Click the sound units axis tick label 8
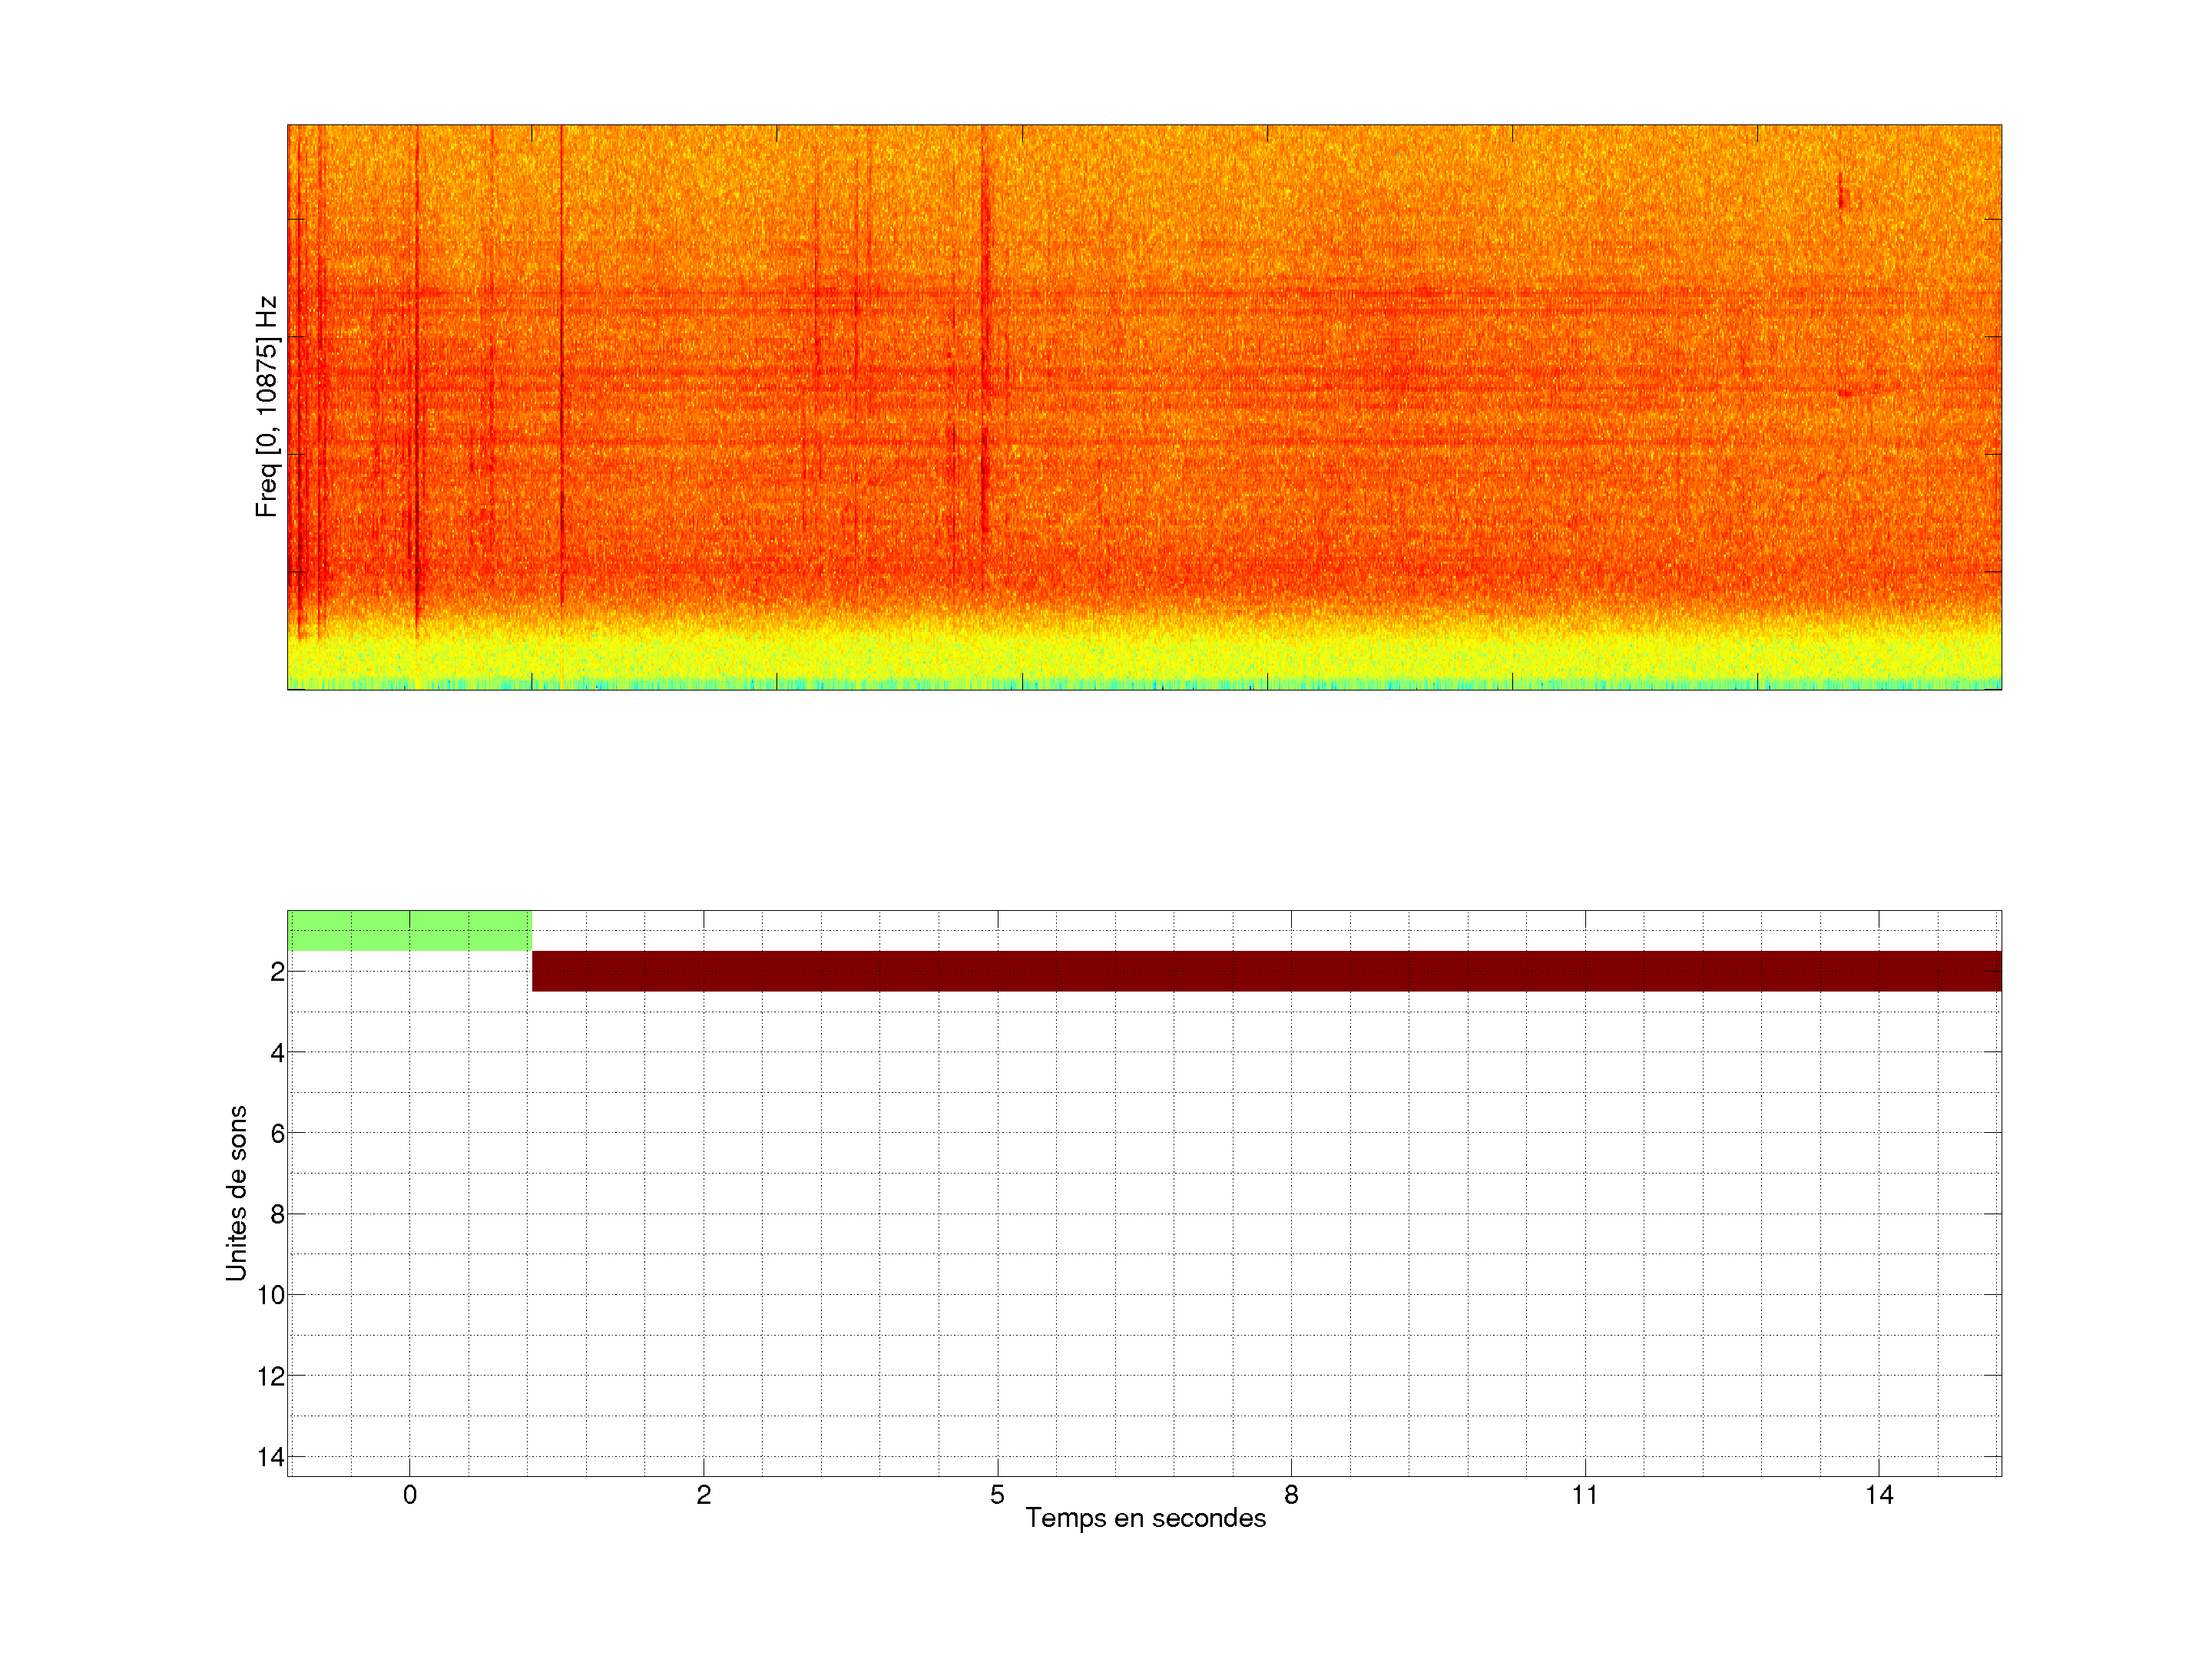 click(277, 1214)
